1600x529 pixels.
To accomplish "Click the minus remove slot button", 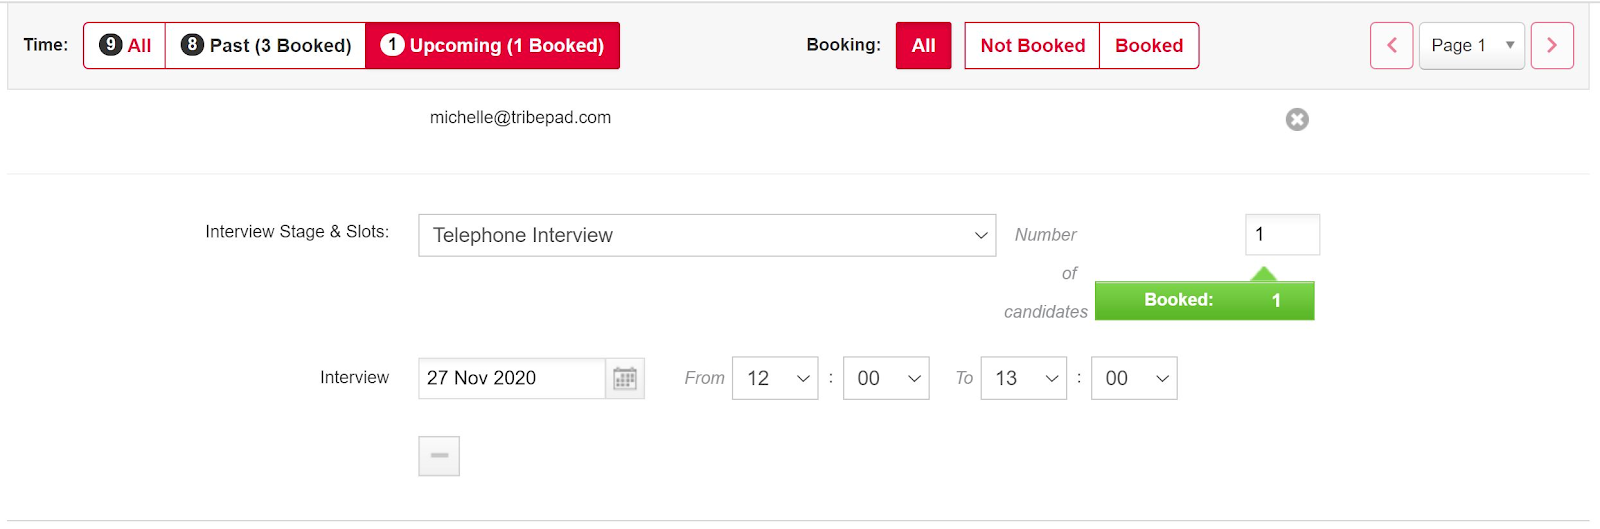I will coord(439,456).
